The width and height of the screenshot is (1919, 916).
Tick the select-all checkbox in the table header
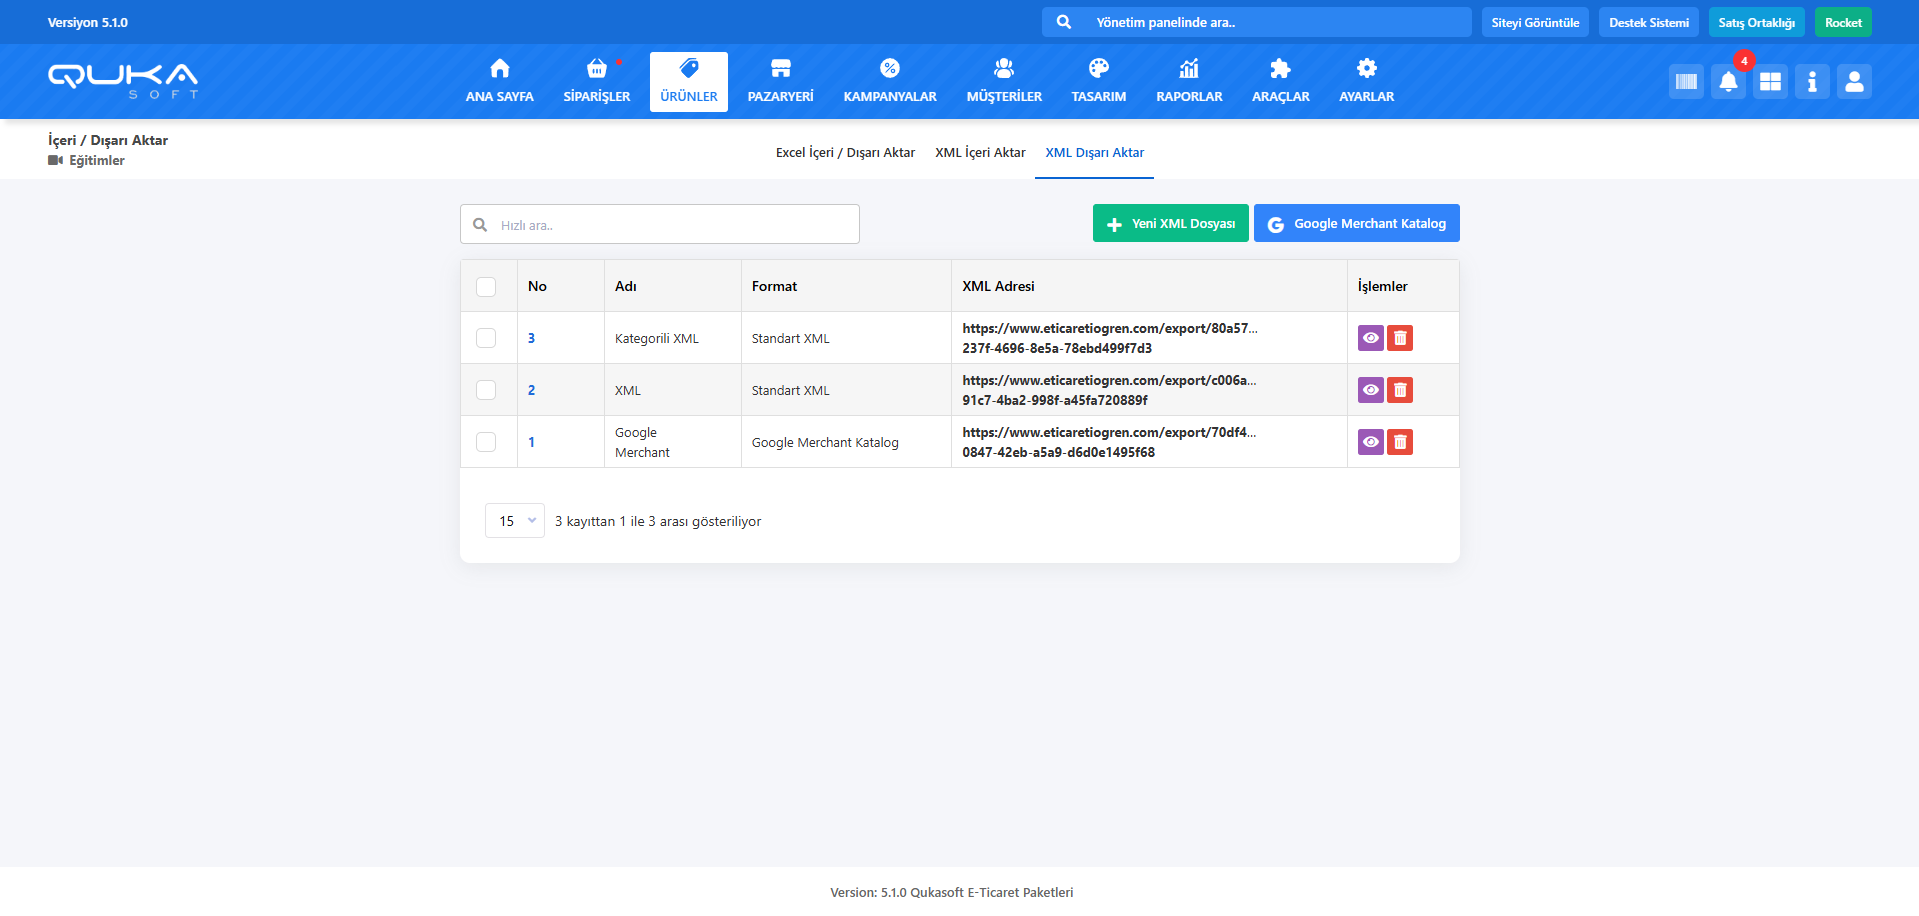tap(486, 287)
